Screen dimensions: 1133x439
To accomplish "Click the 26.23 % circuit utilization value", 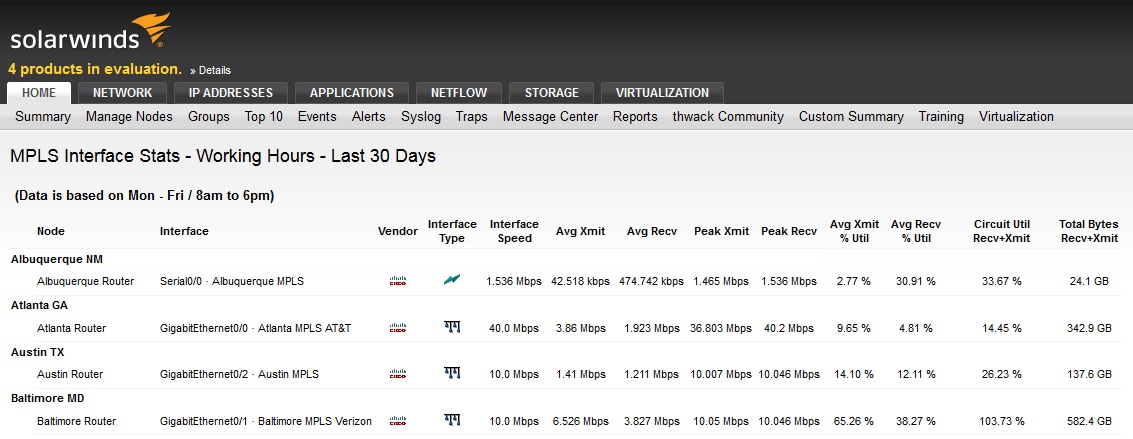I will tap(1001, 374).
